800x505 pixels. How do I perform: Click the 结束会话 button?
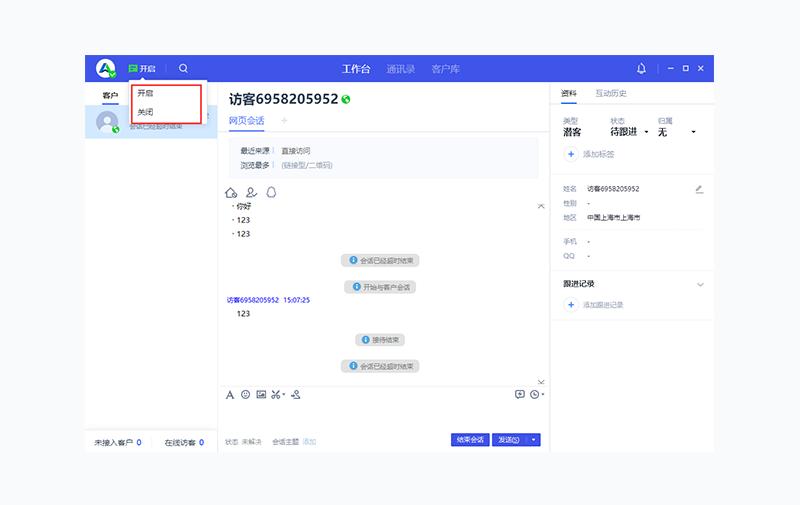click(x=470, y=440)
